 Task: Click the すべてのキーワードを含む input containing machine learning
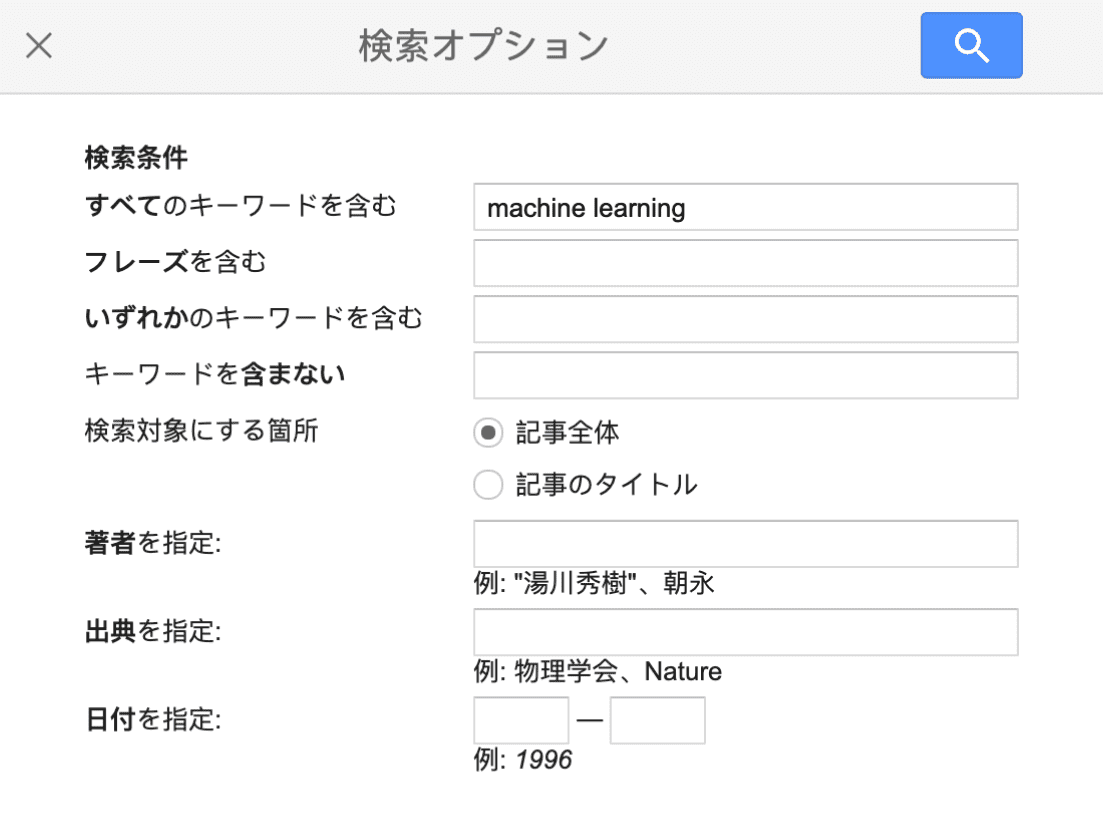click(745, 207)
